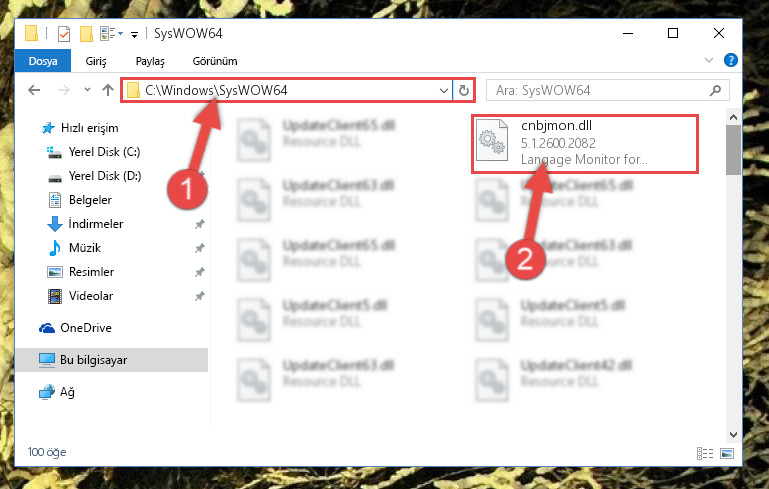Refresh the SysWOW64 folder view
This screenshot has width=769, height=489.
(463, 91)
